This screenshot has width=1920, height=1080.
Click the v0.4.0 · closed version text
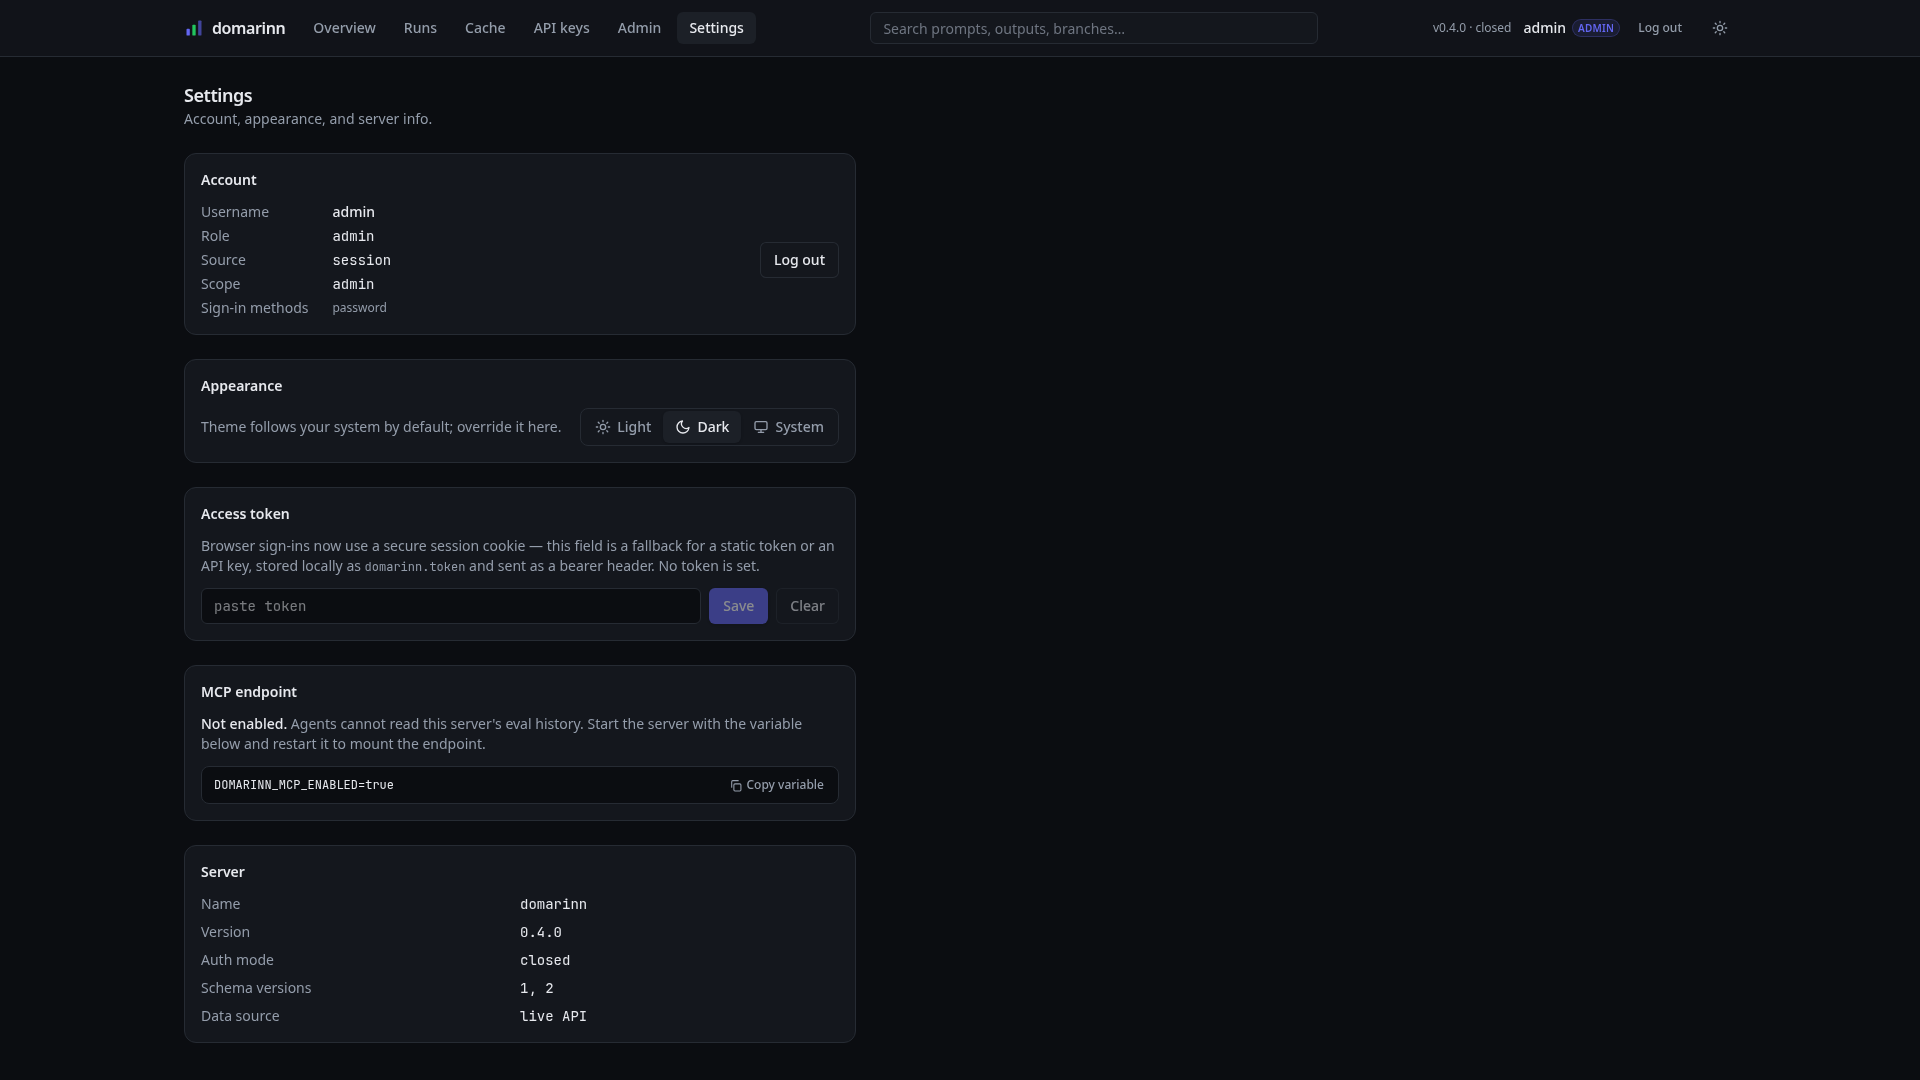coord(1471,28)
